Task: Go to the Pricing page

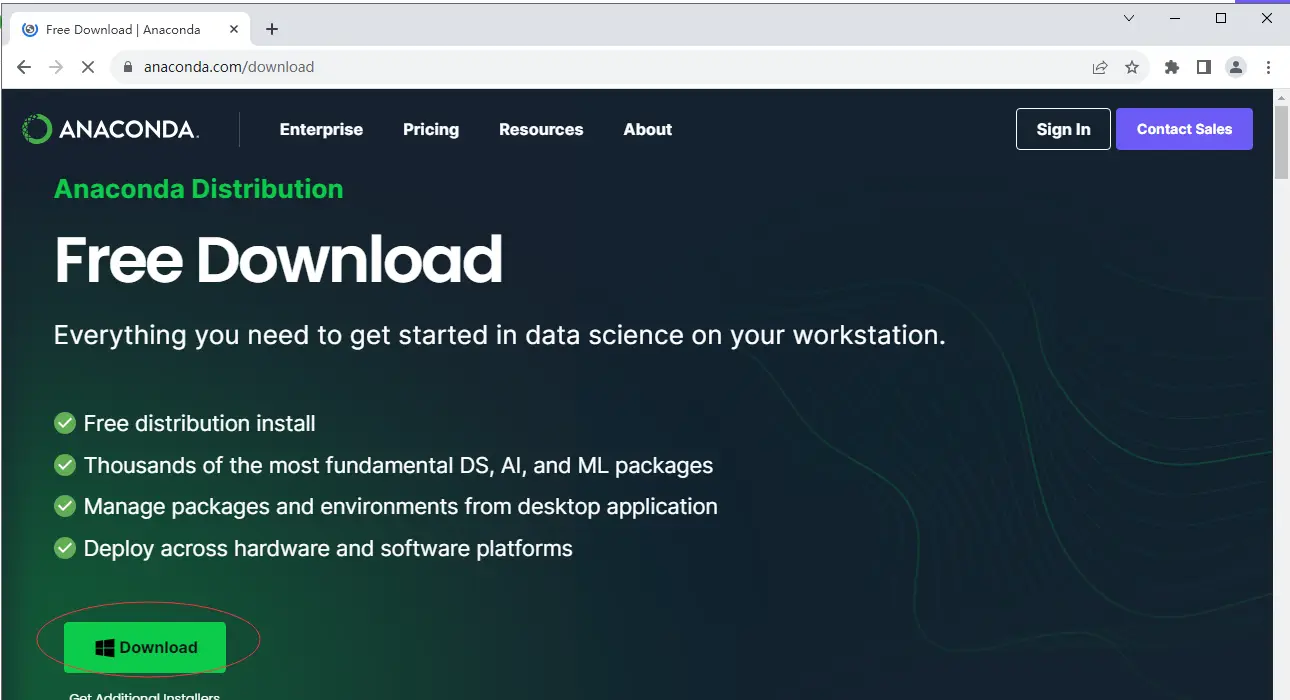Action: 431,129
